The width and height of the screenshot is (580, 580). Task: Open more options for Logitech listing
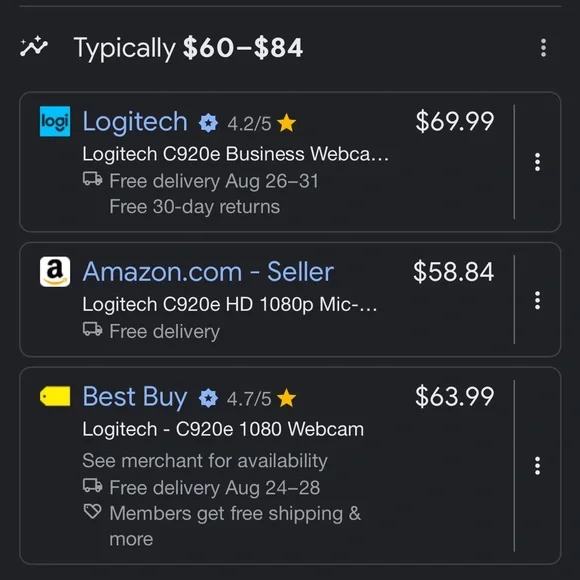[537, 162]
